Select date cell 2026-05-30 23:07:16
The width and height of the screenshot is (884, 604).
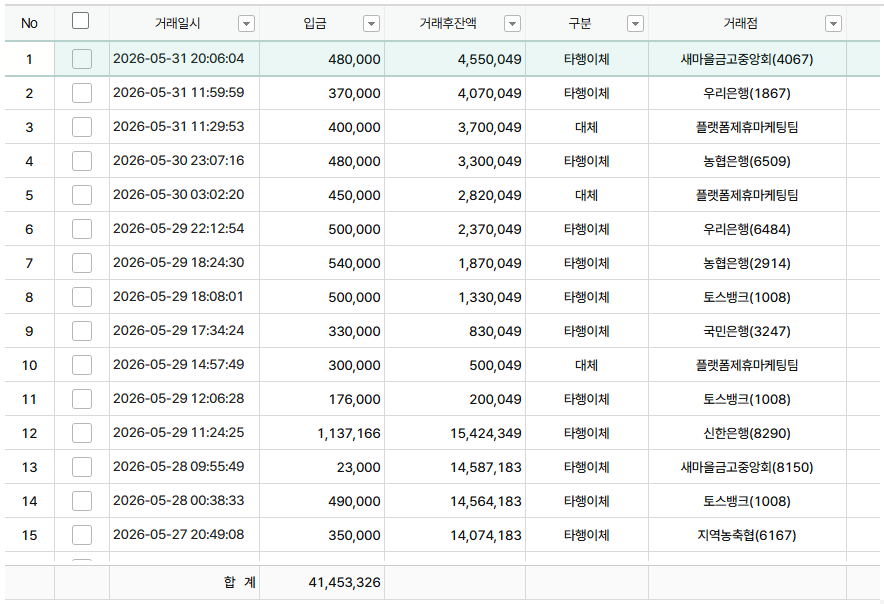coord(179,161)
